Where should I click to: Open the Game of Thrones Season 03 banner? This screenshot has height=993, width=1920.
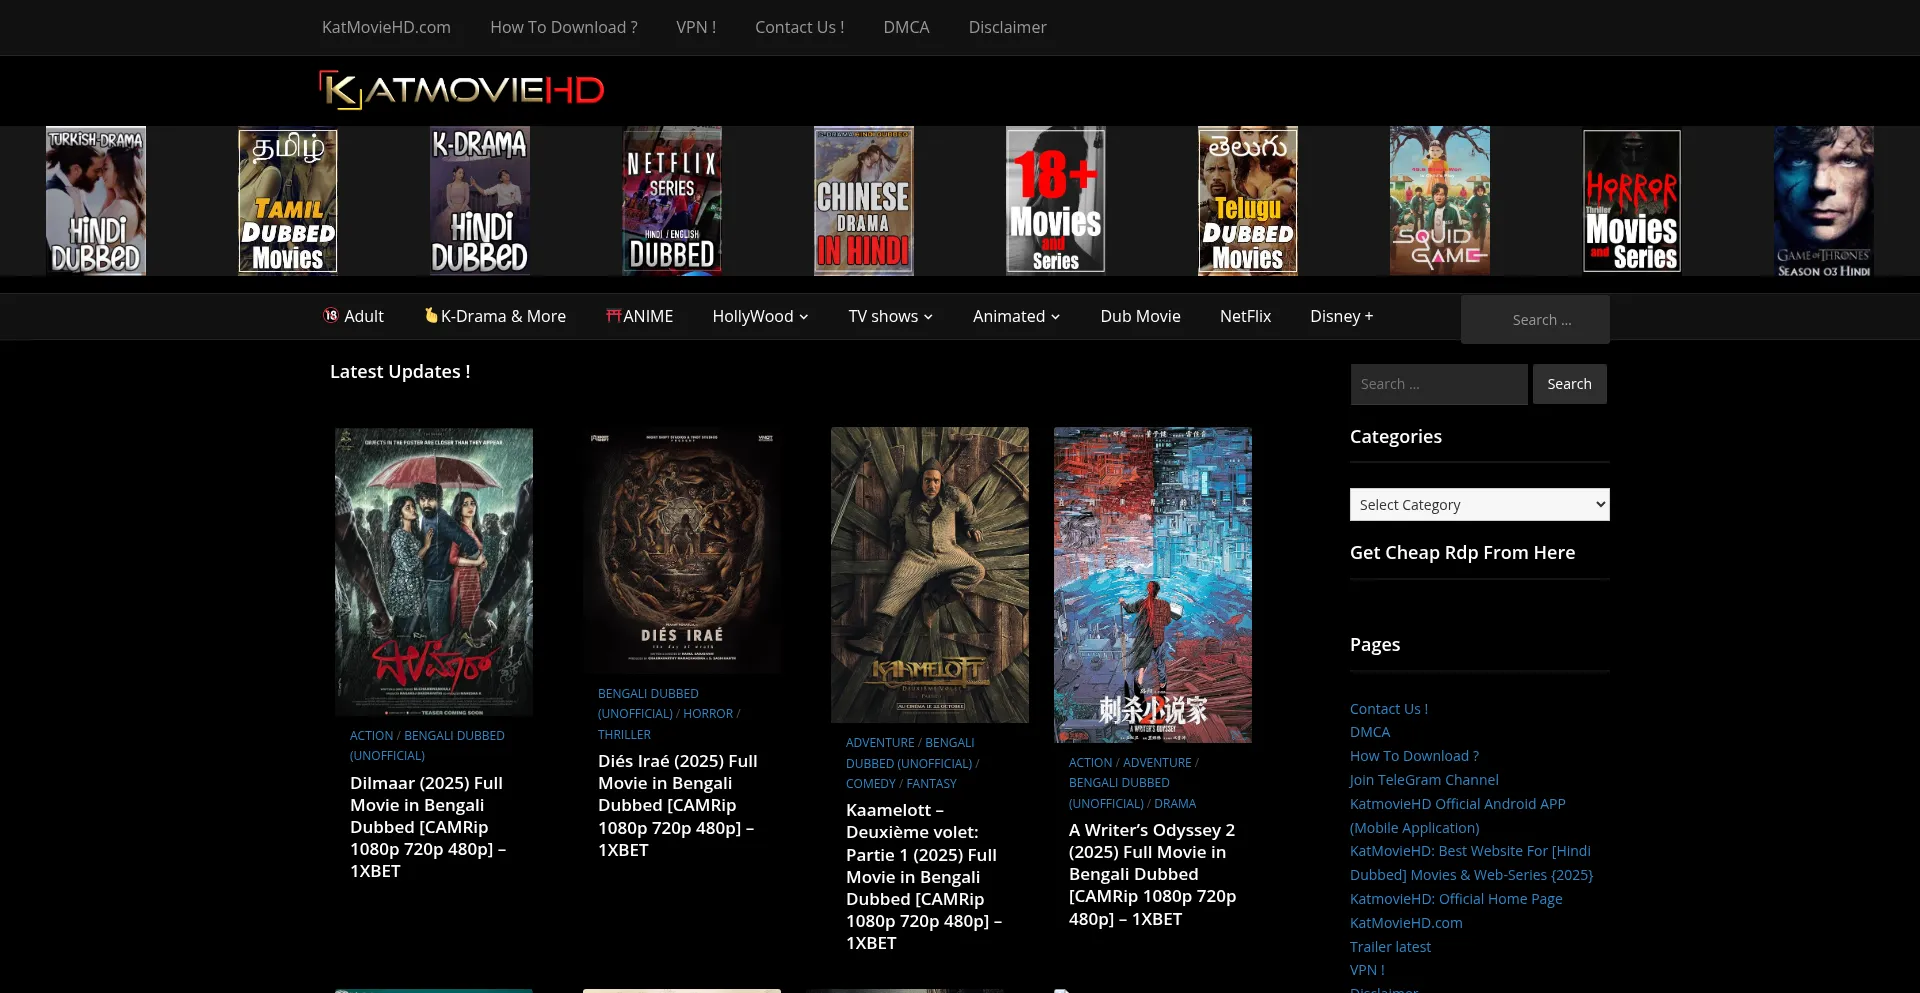[x=1823, y=200]
